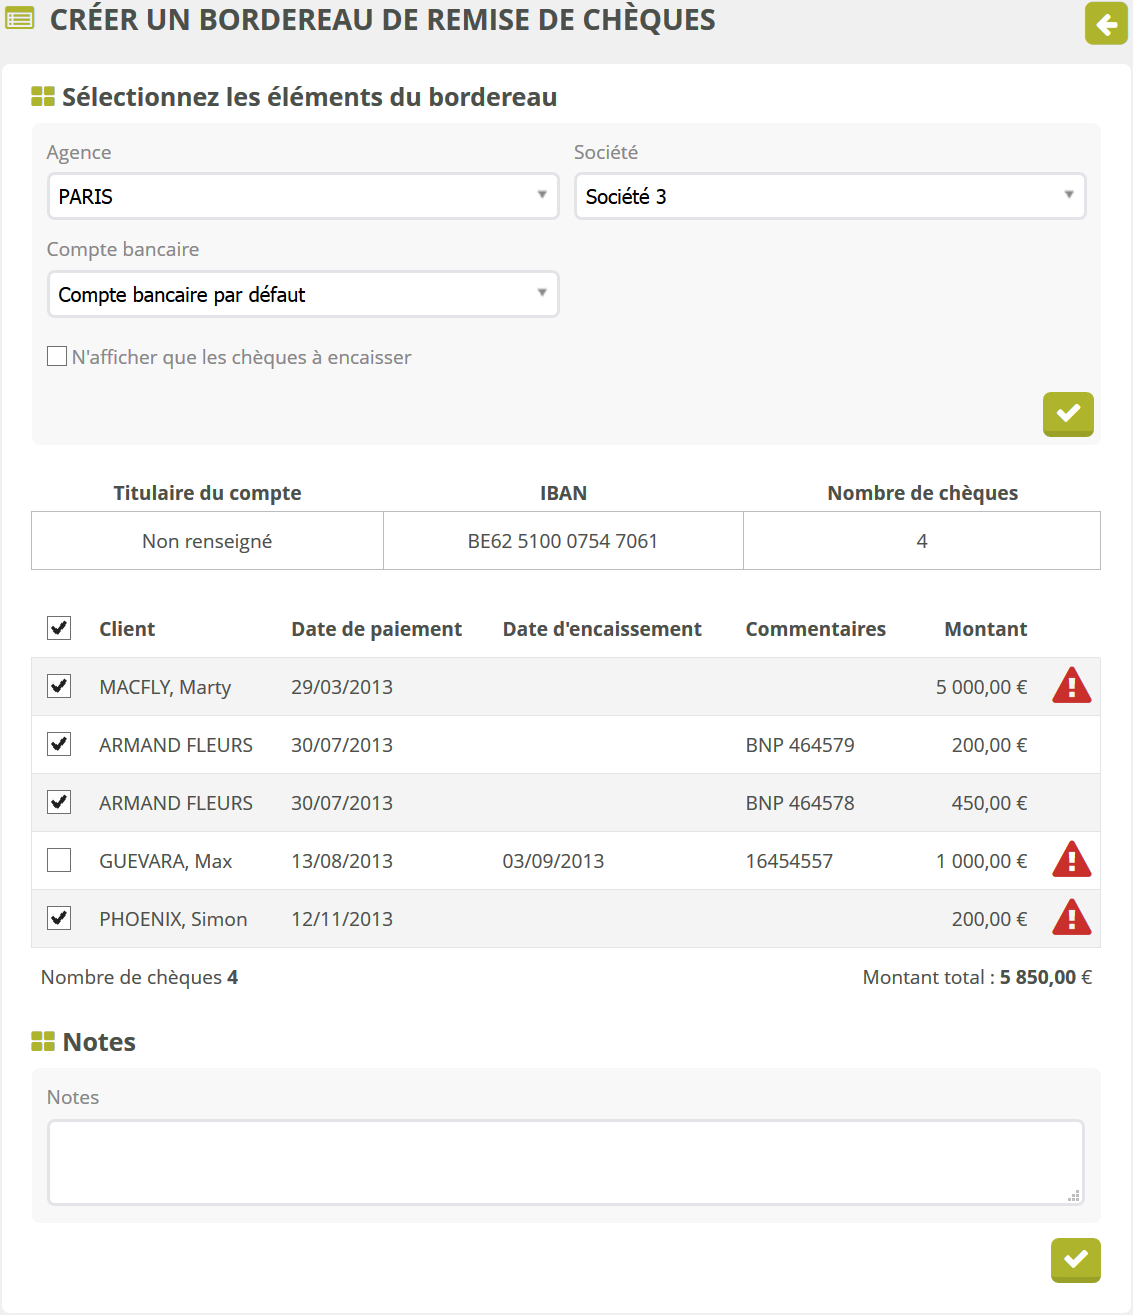Click the Montant column header
Image resolution: width=1133 pixels, height=1315 pixels.
click(x=985, y=629)
